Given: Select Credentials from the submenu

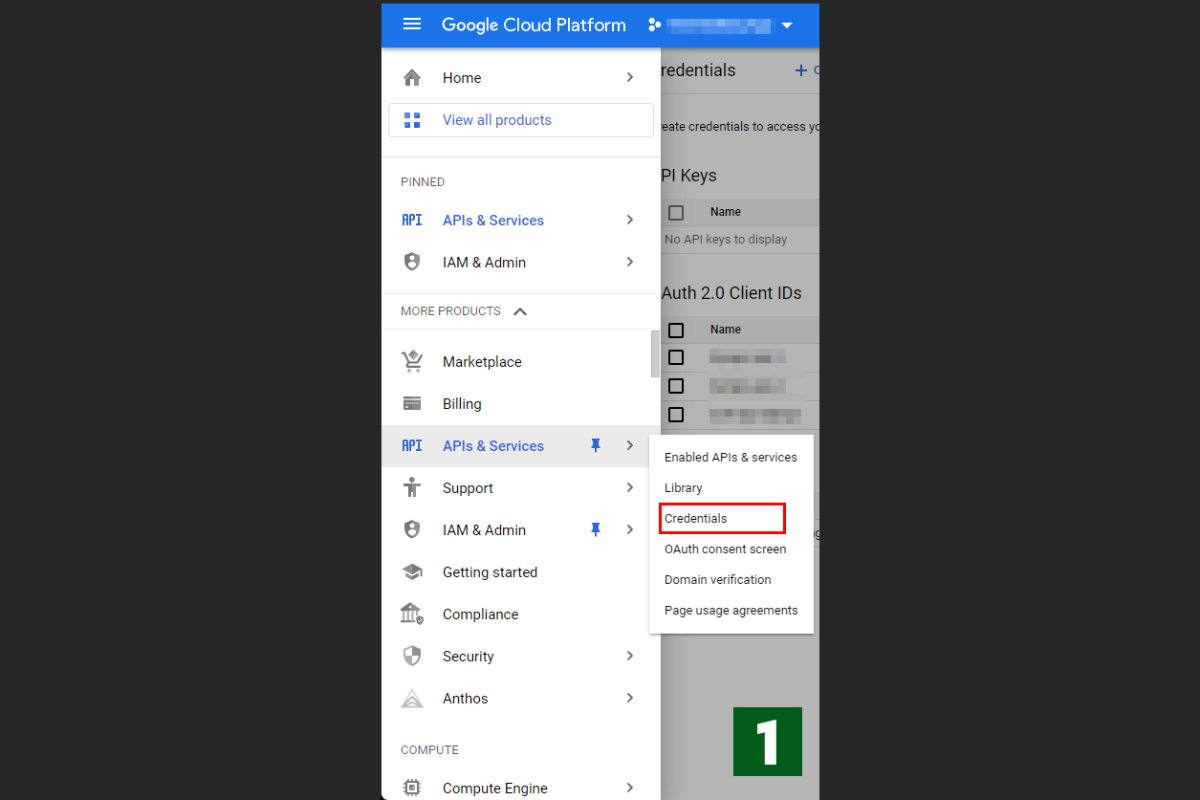Looking at the screenshot, I should pyautogui.click(x=722, y=518).
